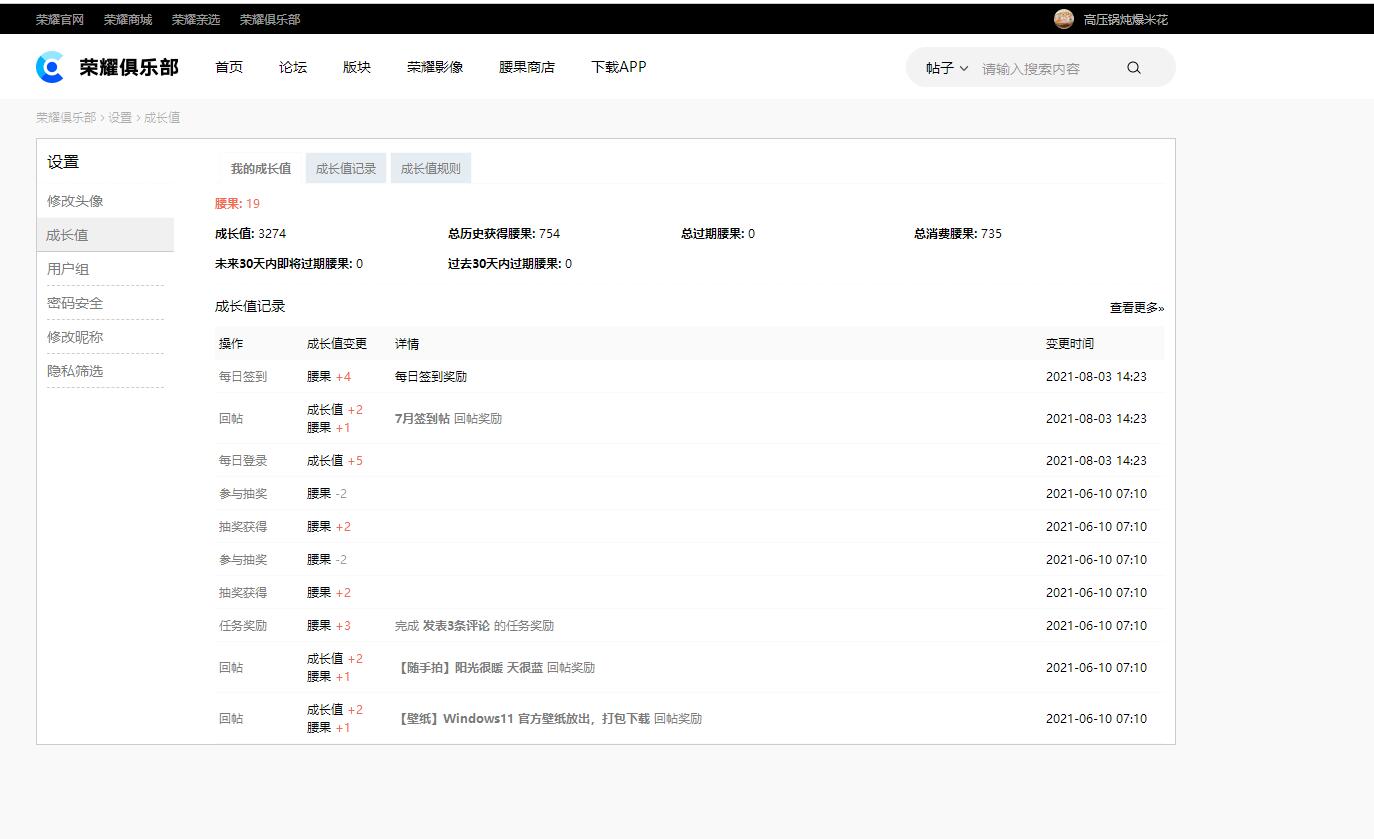Open 荣耀影像 navigation item
1374x839 pixels.
pyautogui.click(x=435, y=67)
